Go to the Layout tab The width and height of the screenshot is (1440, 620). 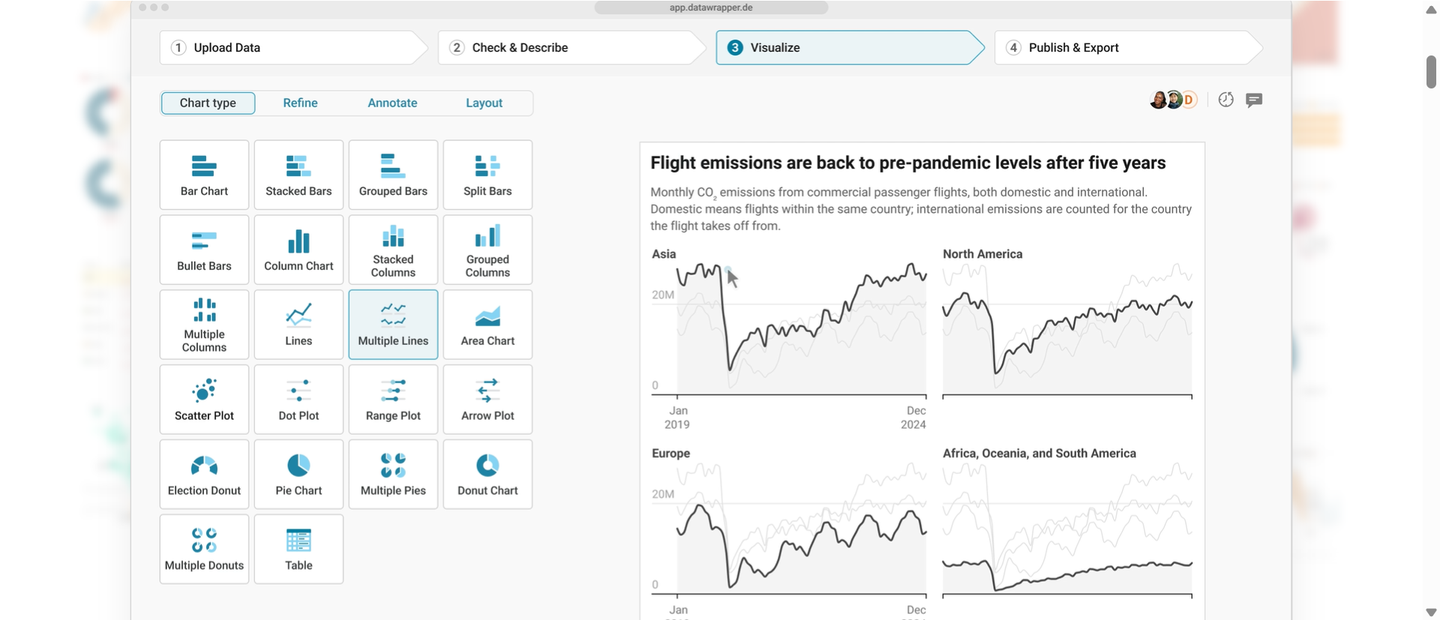[484, 103]
